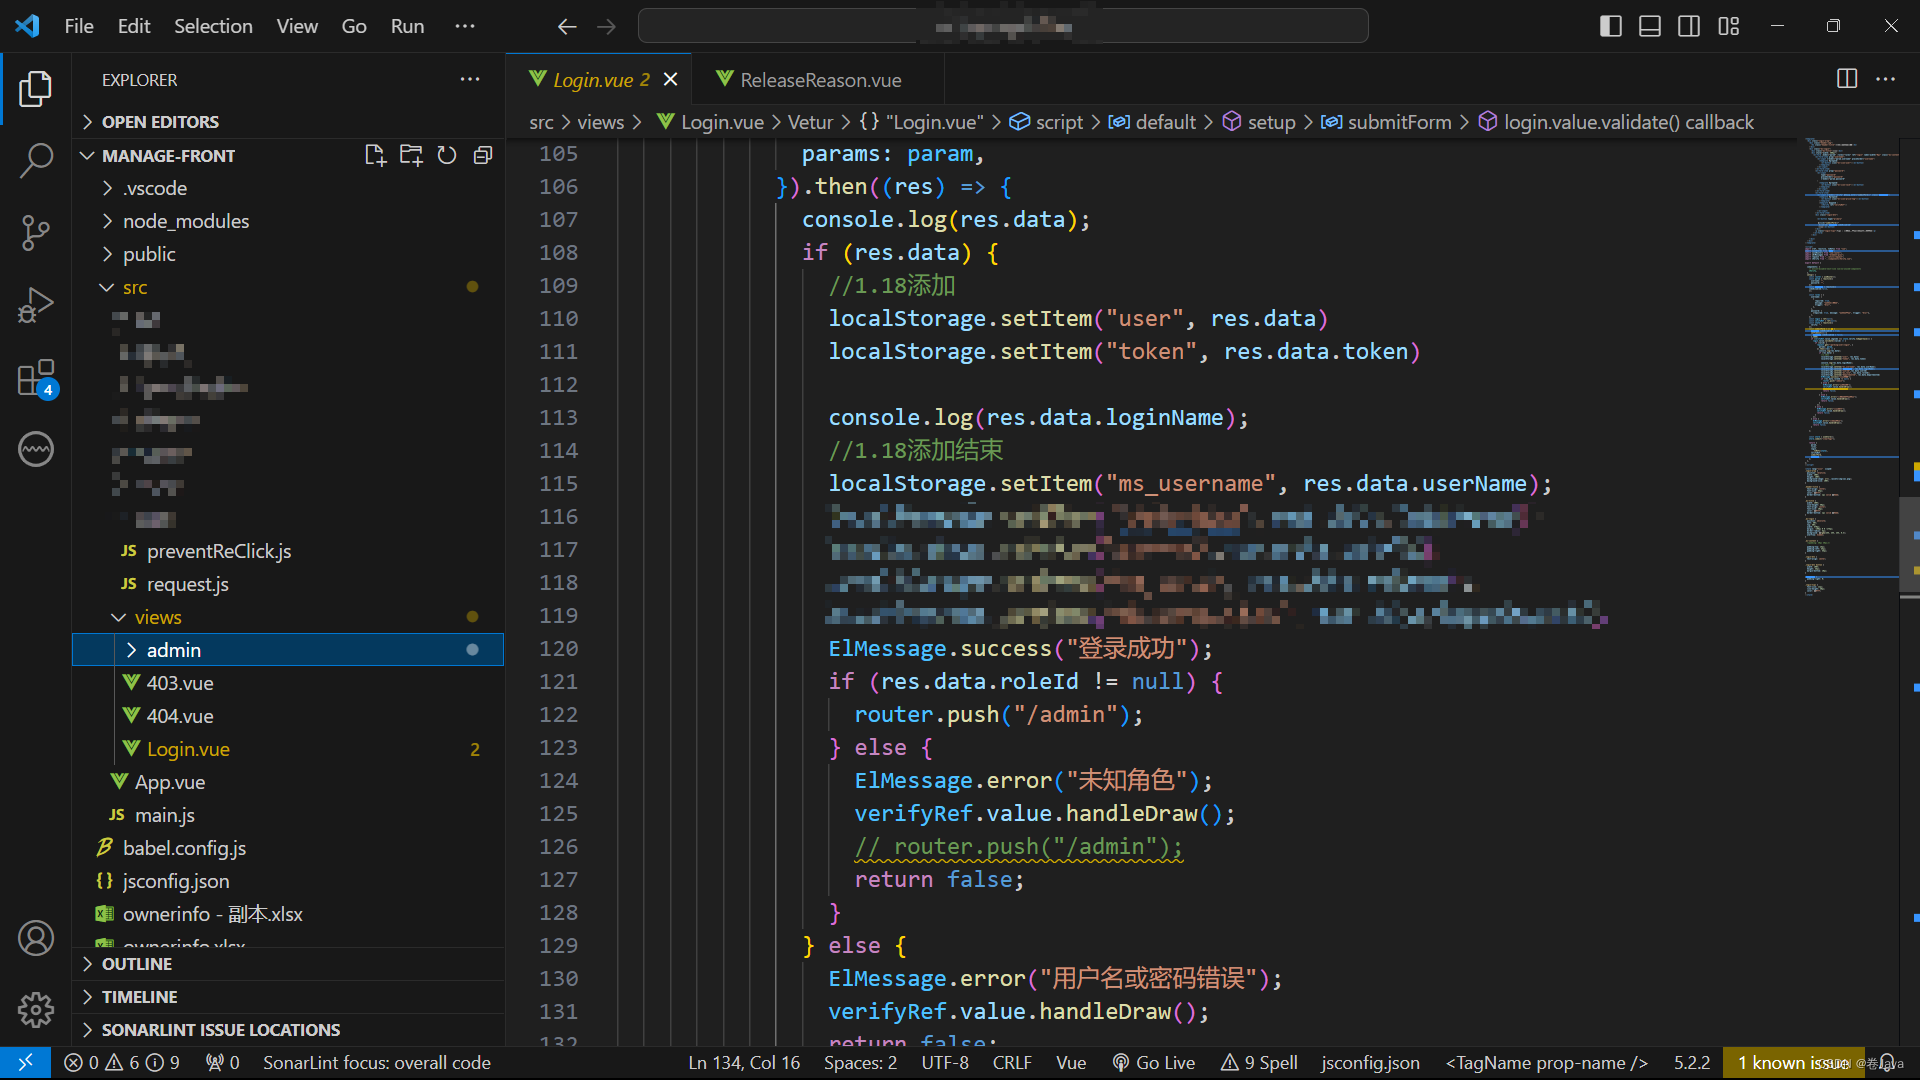Open the Extensions view
This screenshot has width=1920, height=1080.
click(36, 379)
